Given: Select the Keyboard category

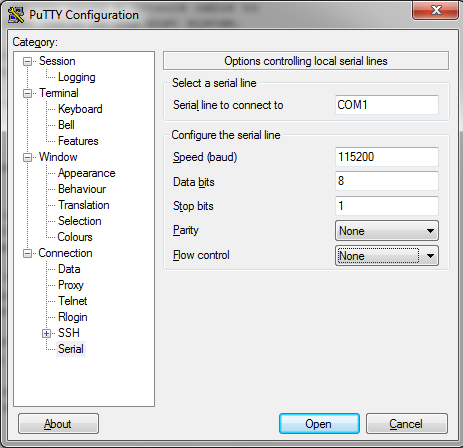Looking at the screenshot, I should pos(80,109).
